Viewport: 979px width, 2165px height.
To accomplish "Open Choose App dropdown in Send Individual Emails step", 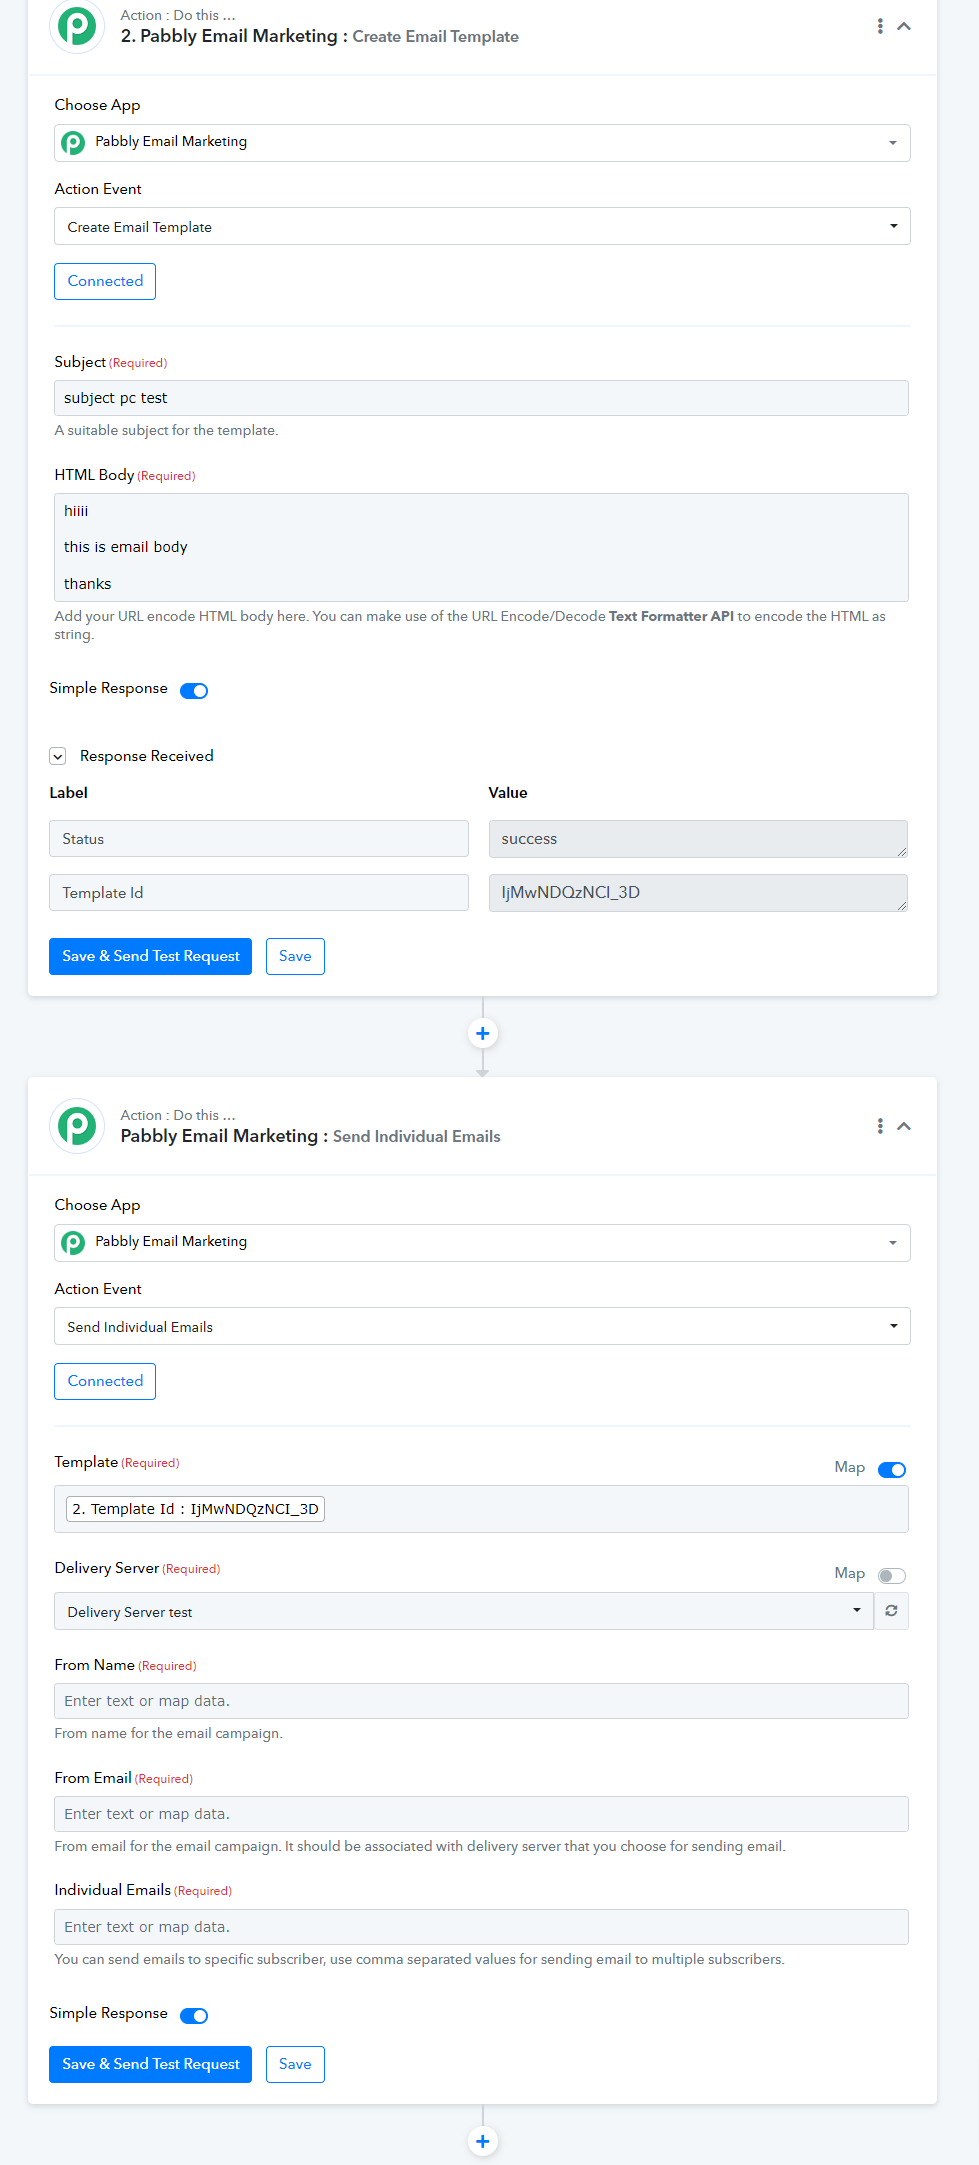I will (482, 1243).
